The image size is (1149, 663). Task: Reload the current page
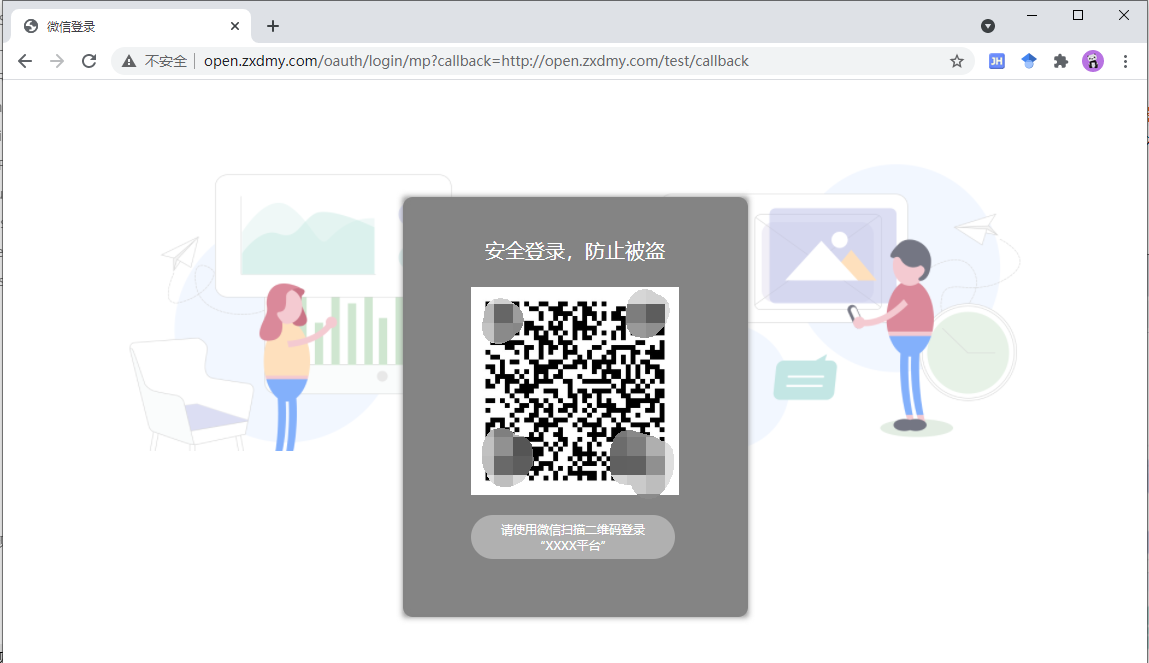tap(89, 61)
